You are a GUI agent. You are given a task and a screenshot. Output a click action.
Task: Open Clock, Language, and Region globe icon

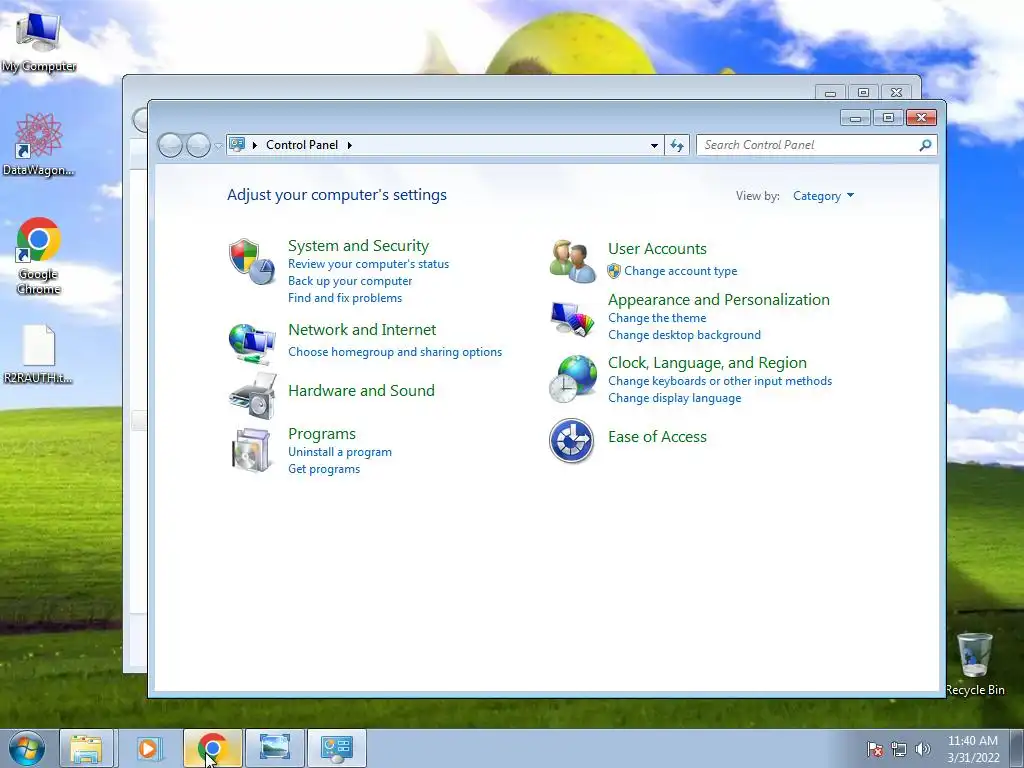572,379
